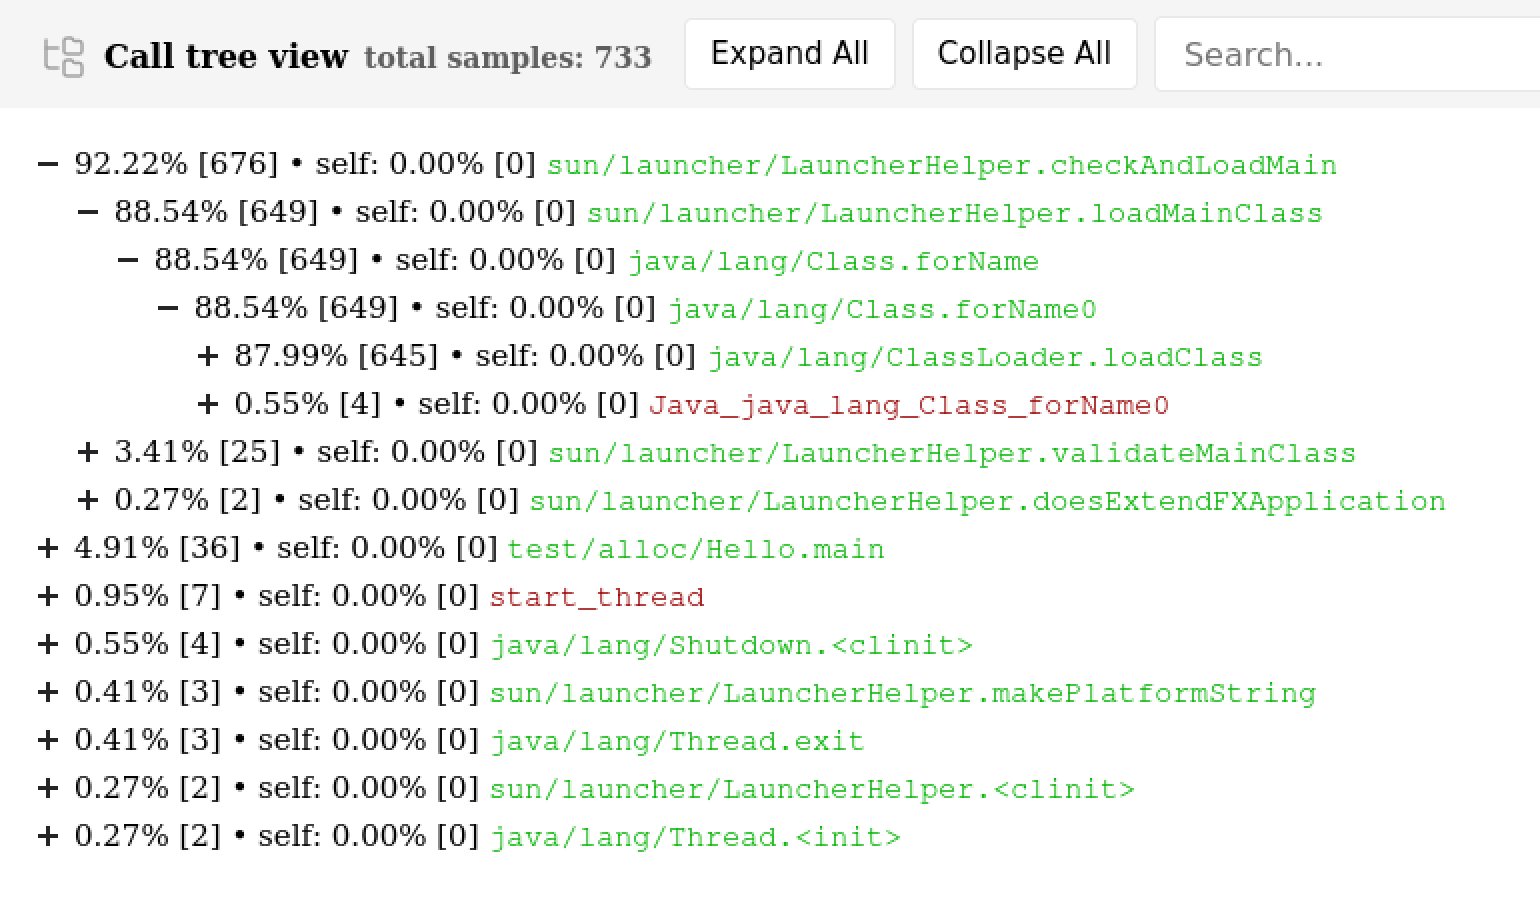Collapse the java/lang/Class.forName node
Screen dimensions: 1540x920
click(128, 260)
